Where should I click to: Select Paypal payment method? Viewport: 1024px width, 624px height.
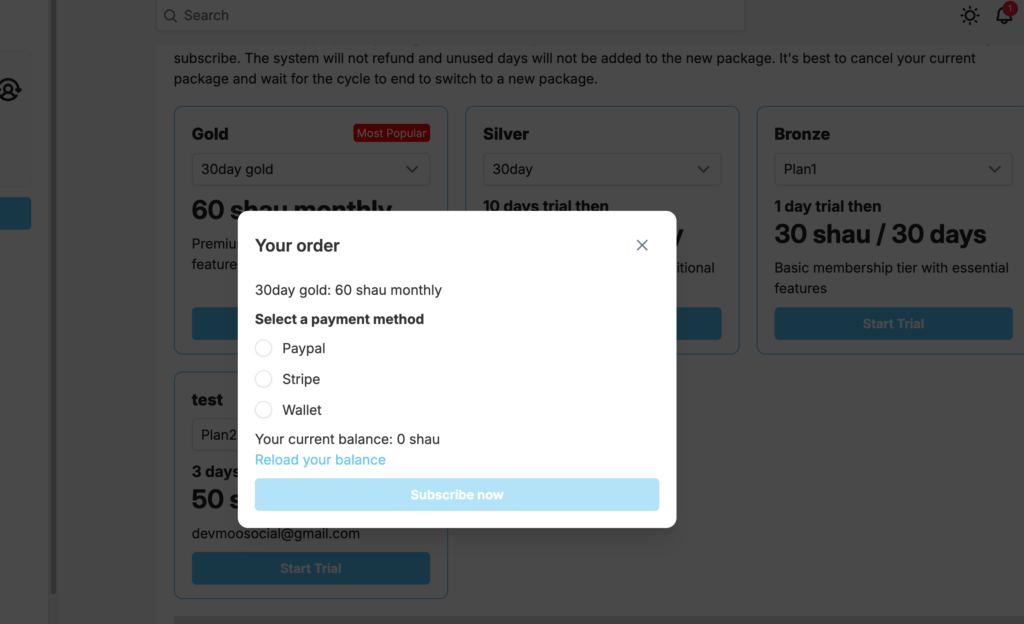(x=264, y=348)
